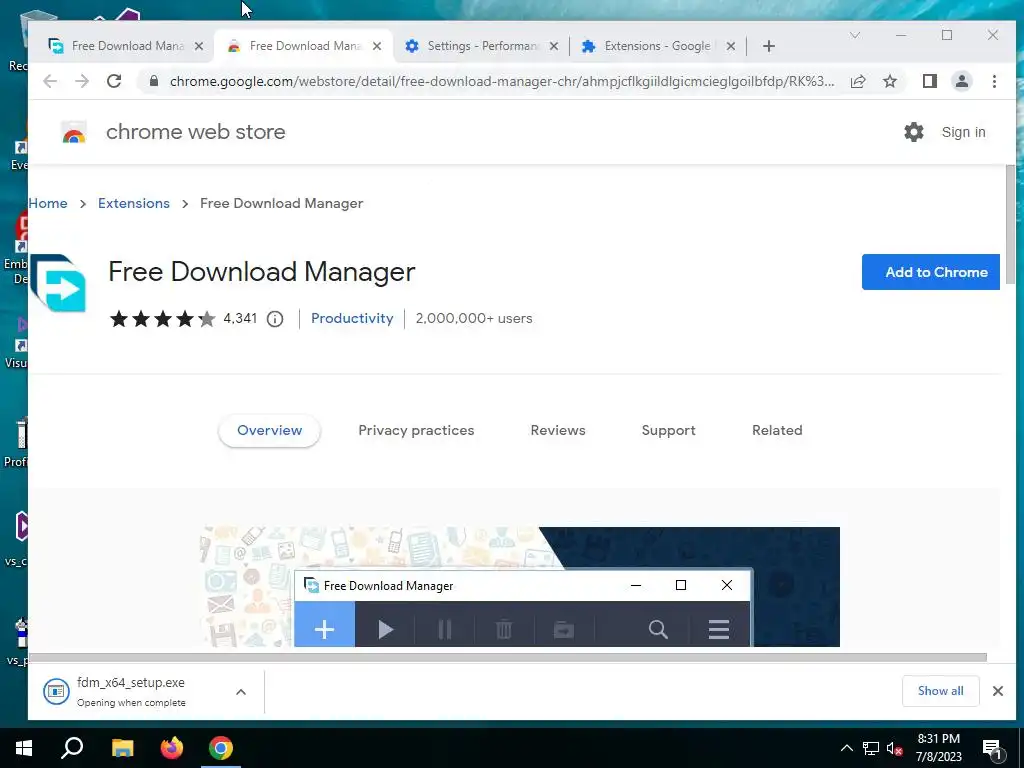This screenshot has width=1024, height=768.
Task: Open Windows Start menu
Action: pyautogui.click(x=24, y=748)
